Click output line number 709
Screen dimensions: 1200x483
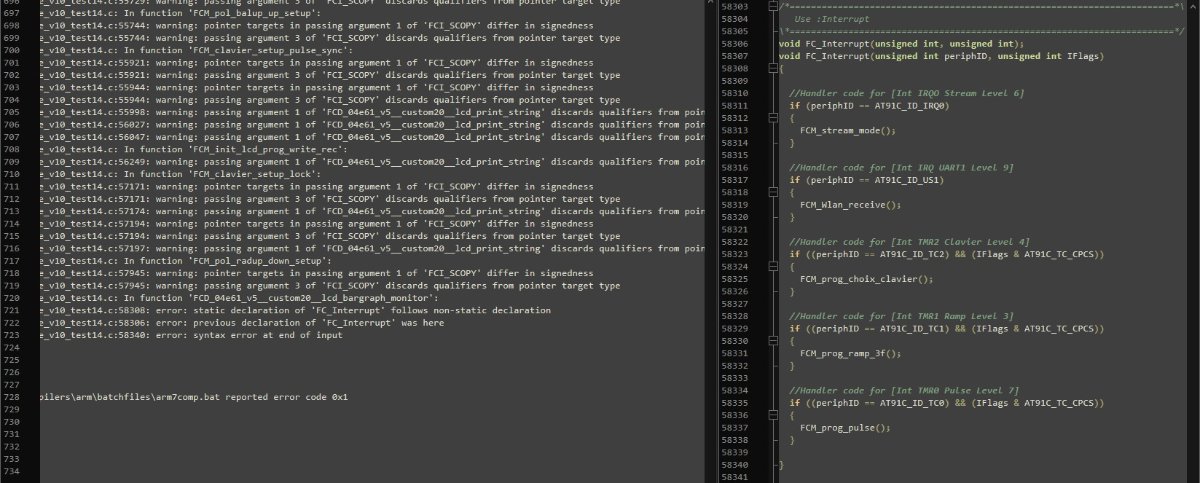(x=12, y=162)
